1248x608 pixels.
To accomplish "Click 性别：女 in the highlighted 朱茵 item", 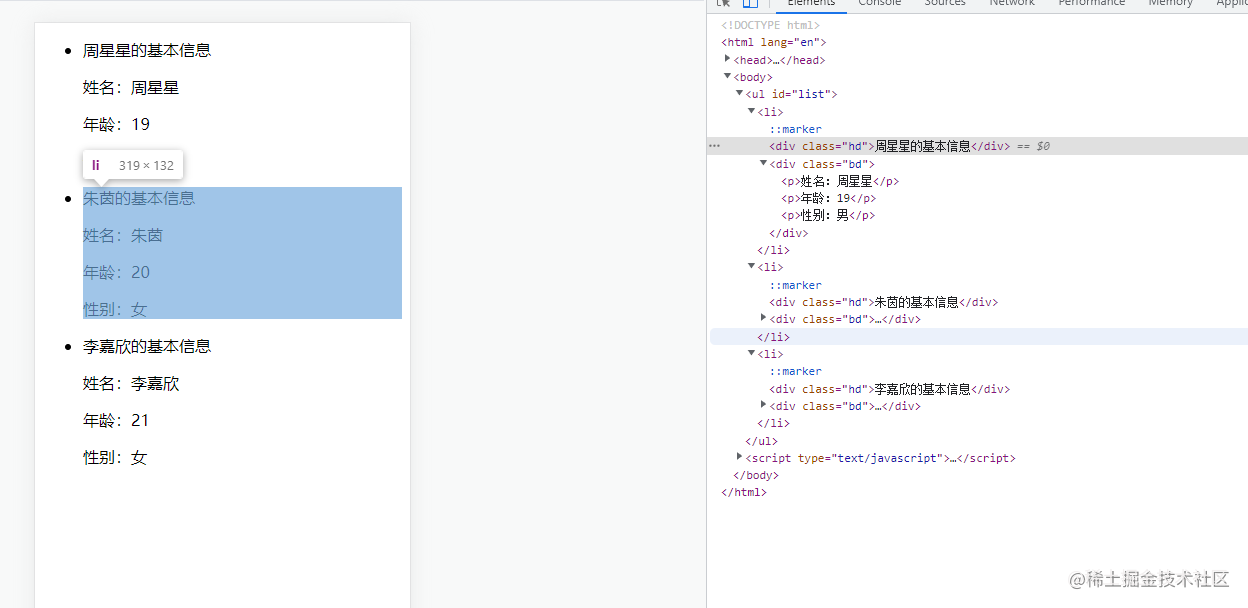I will tap(115, 309).
